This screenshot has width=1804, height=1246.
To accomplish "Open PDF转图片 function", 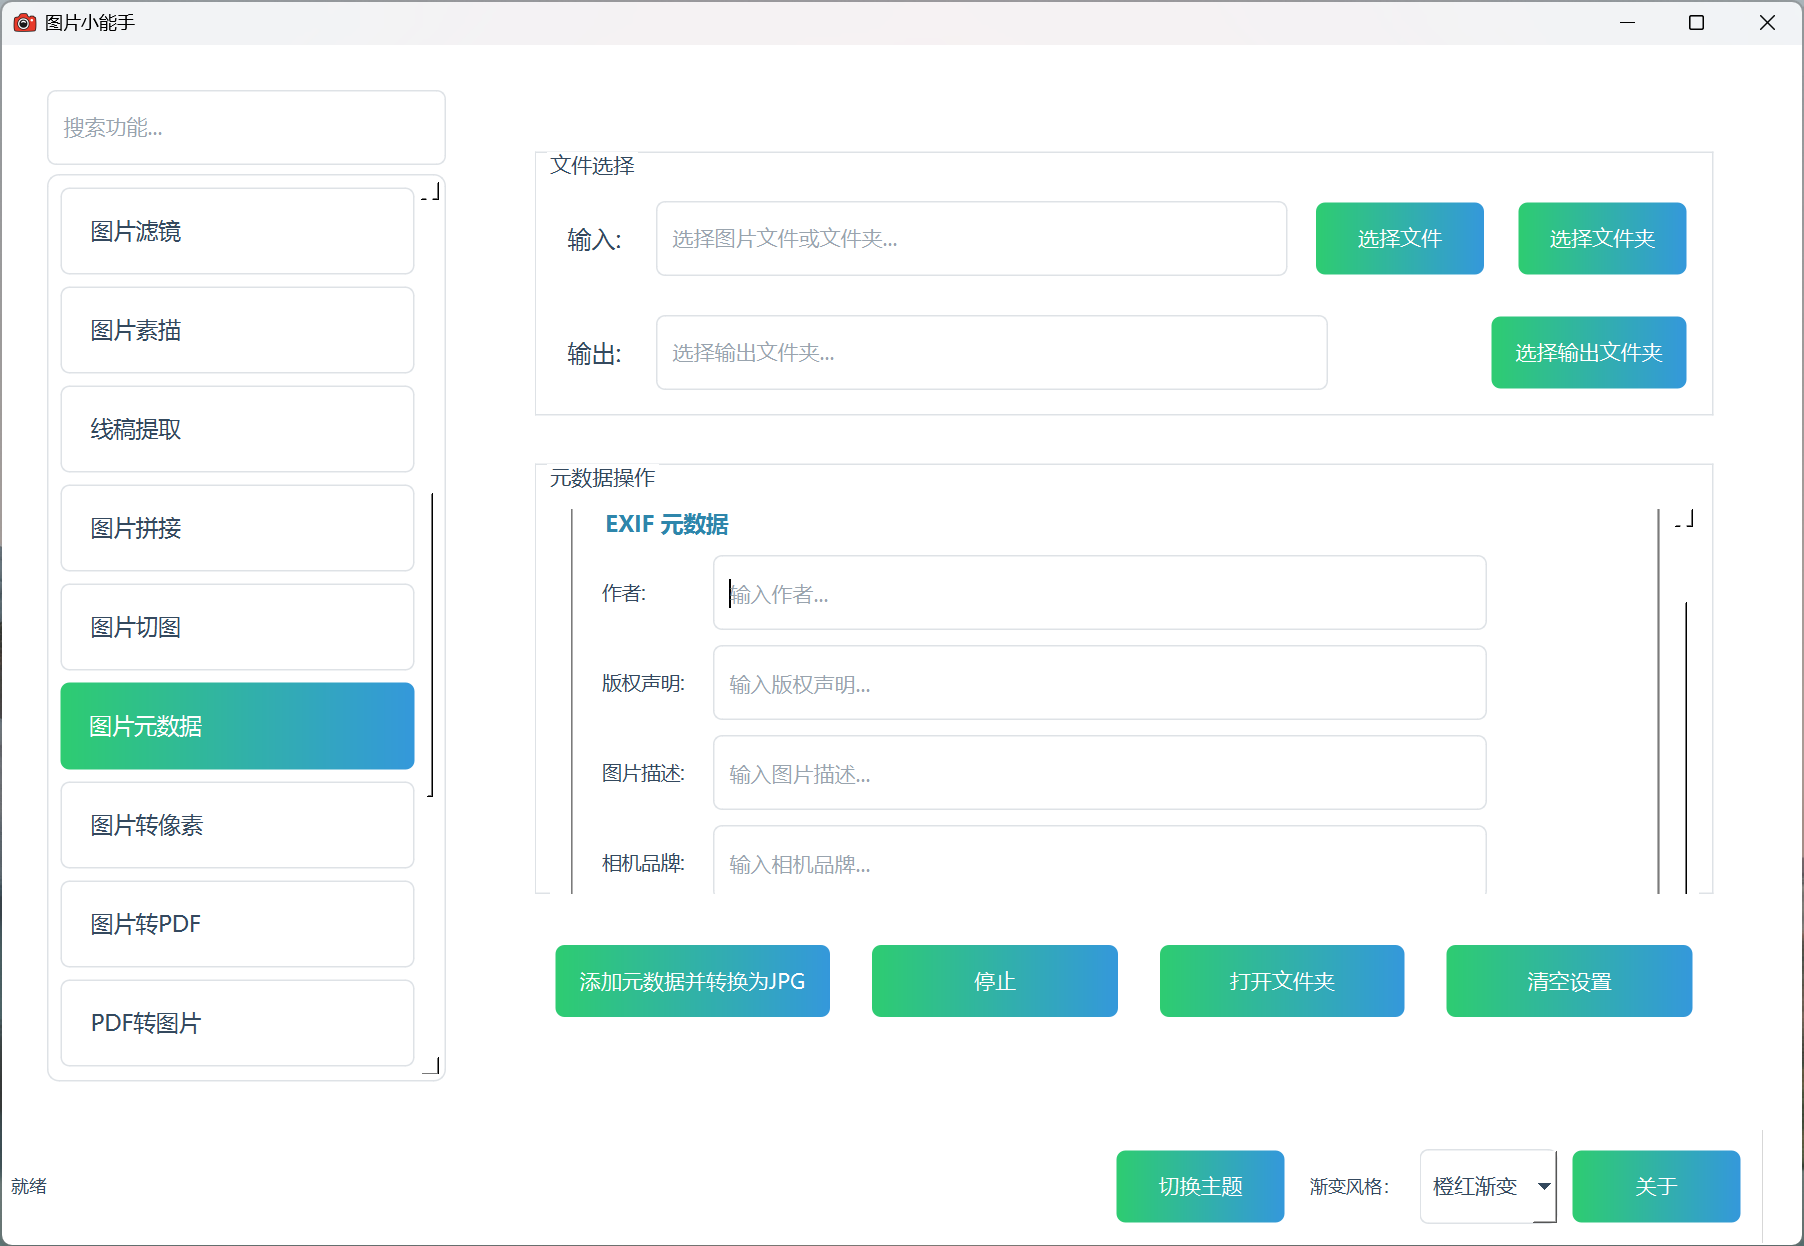I will tap(237, 1023).
